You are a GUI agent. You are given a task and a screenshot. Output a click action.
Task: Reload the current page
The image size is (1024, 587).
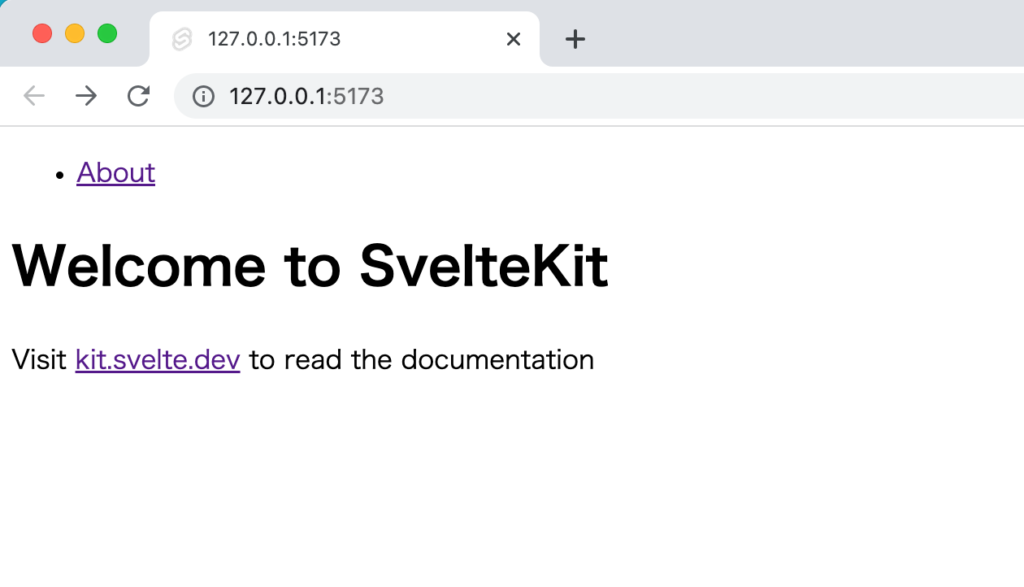[139, 96]
